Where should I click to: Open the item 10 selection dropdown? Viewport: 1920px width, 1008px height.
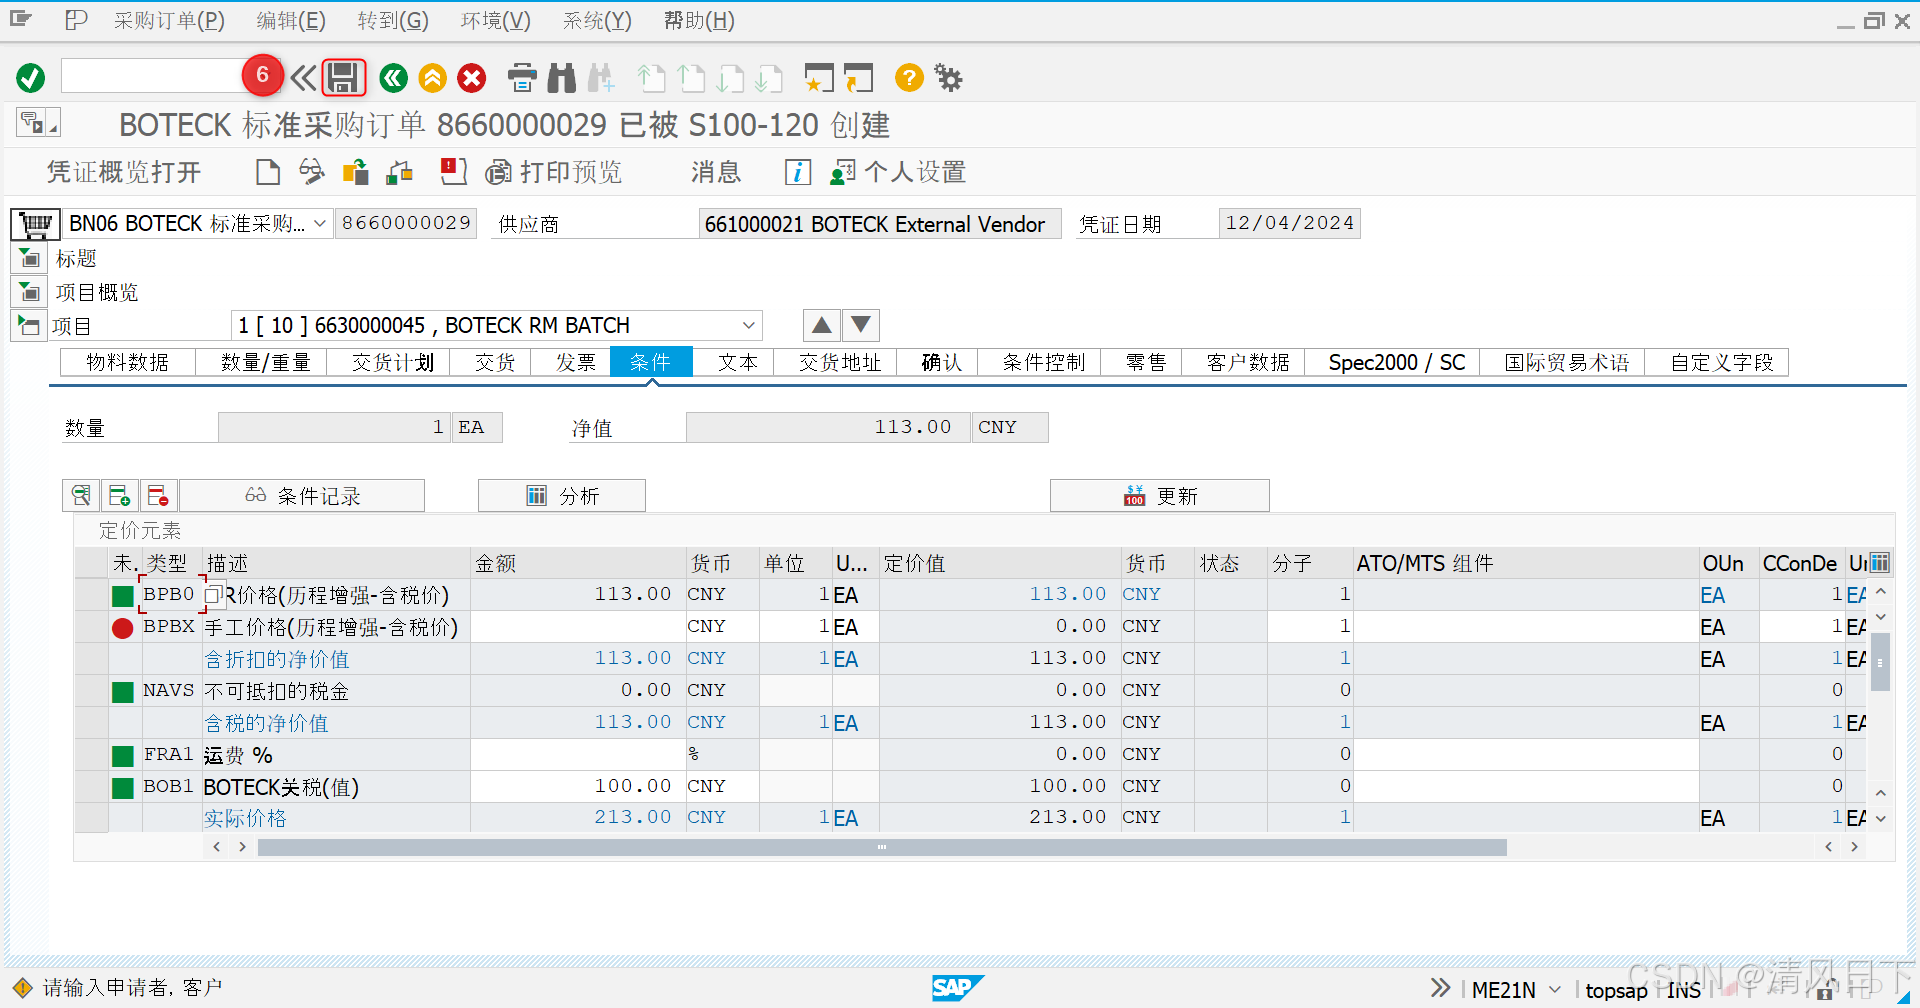click(748, 325)
